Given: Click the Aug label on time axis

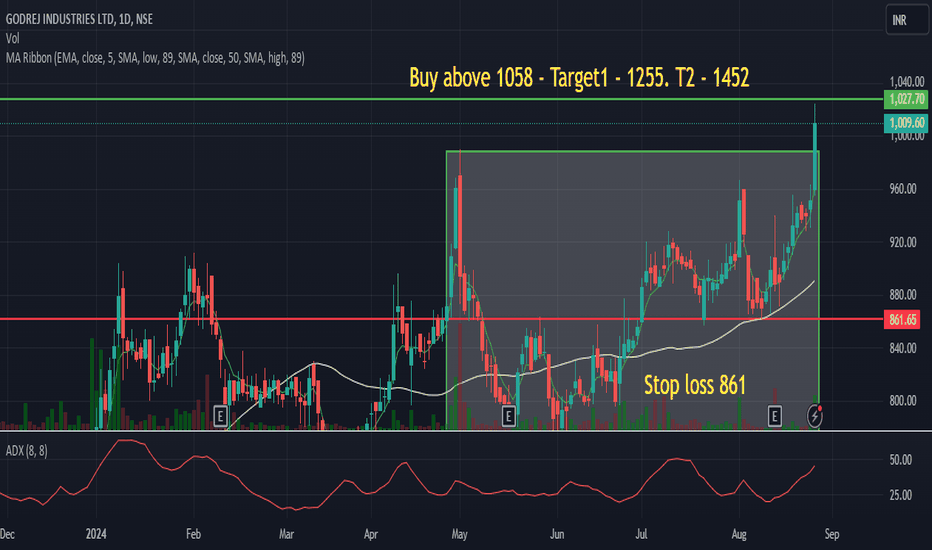Looking at the screenshot, I should pyautogui.click(x=739, y=534).
